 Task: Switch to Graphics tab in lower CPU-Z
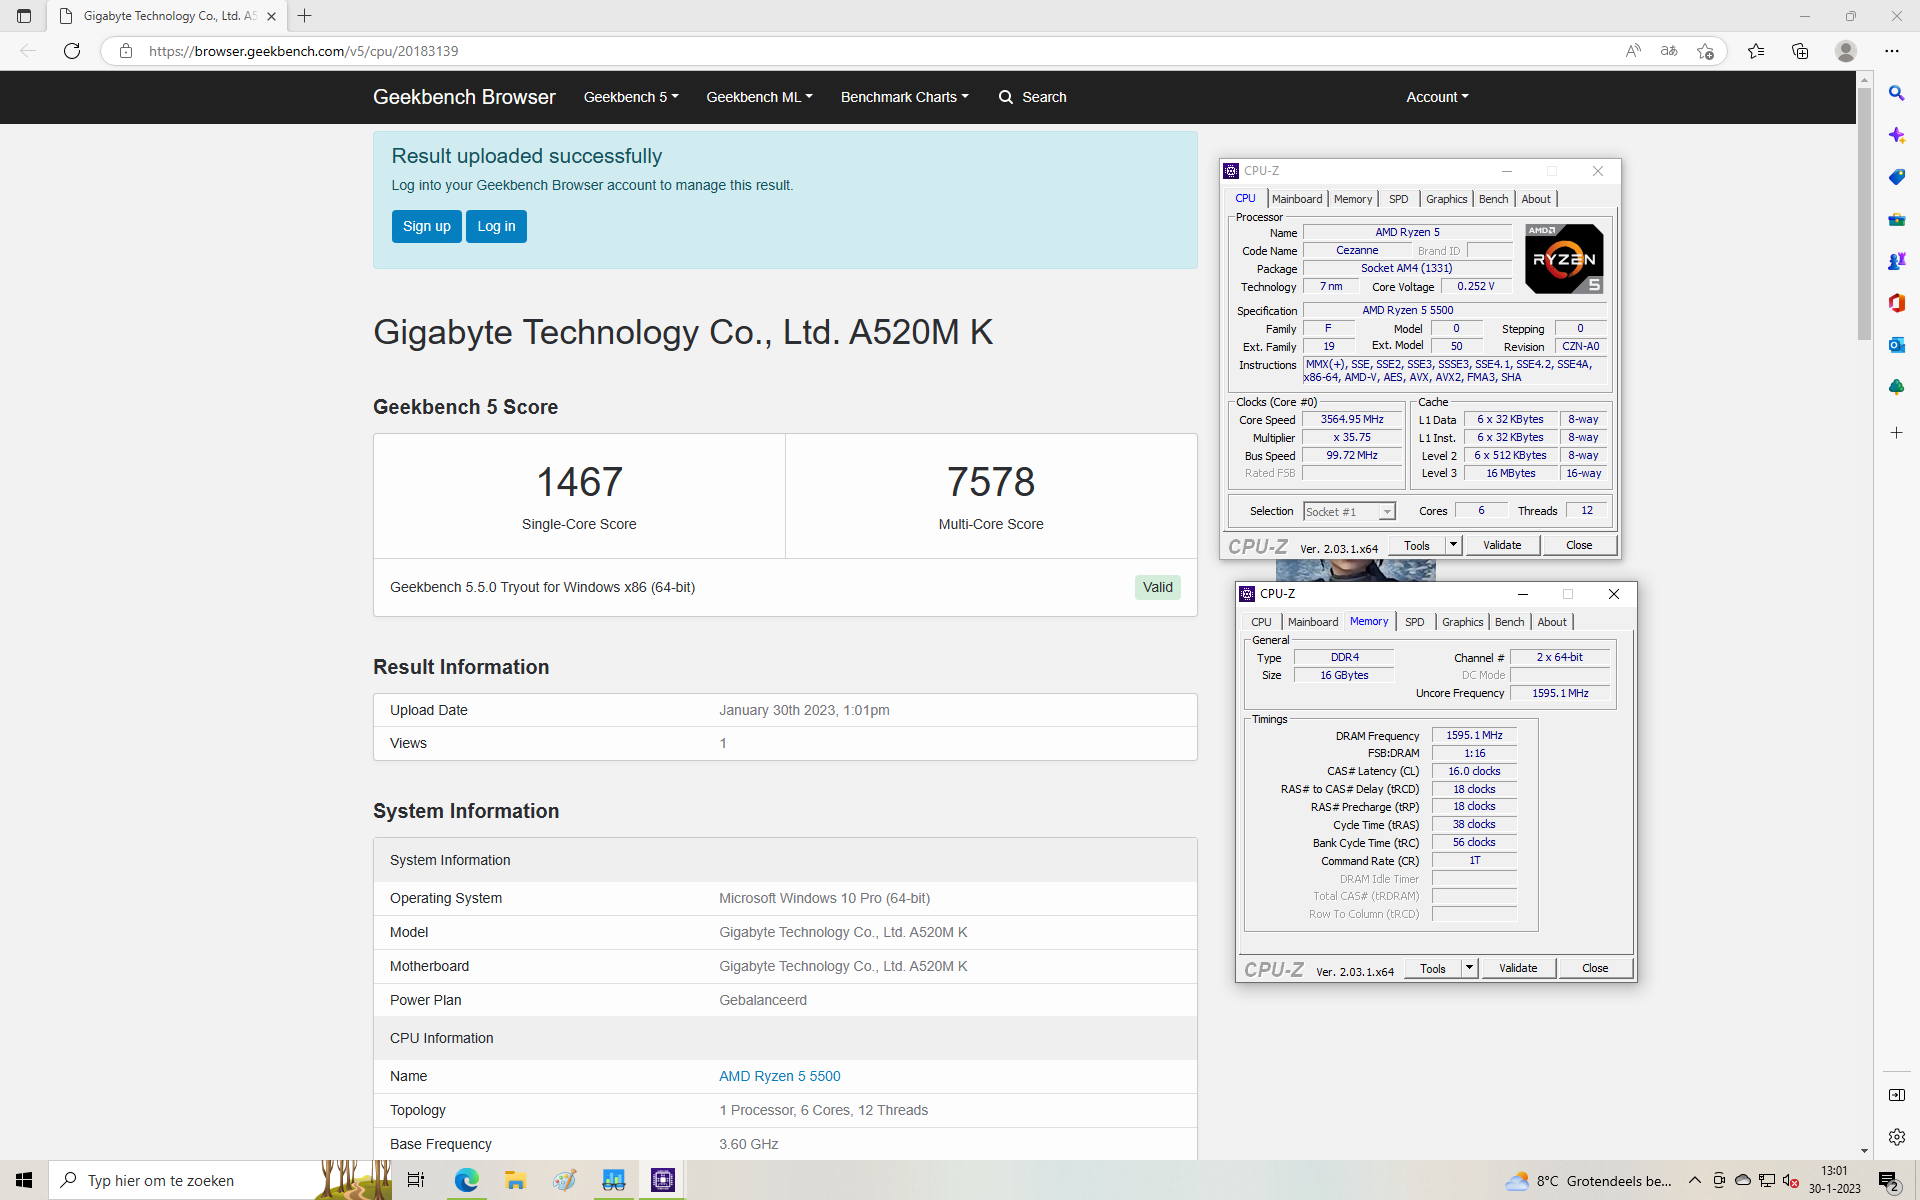pos(1462,622)
